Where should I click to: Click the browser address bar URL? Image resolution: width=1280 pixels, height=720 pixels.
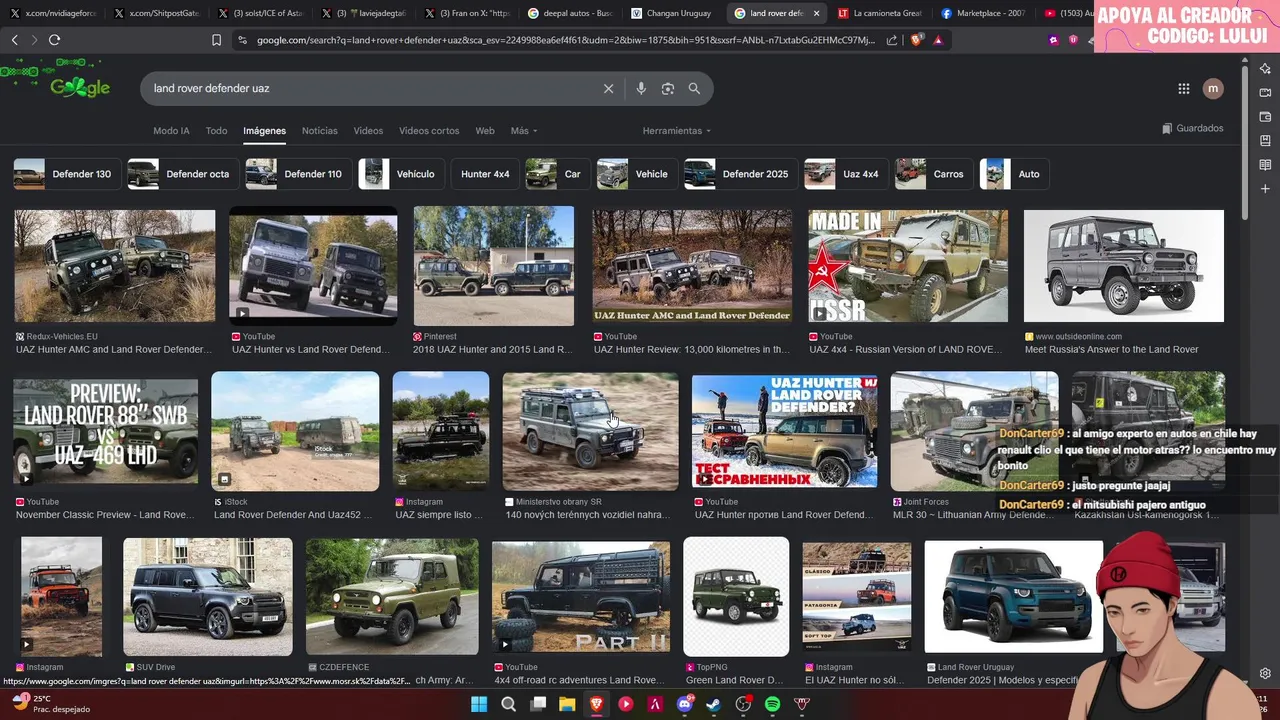[x=565, y=40]
